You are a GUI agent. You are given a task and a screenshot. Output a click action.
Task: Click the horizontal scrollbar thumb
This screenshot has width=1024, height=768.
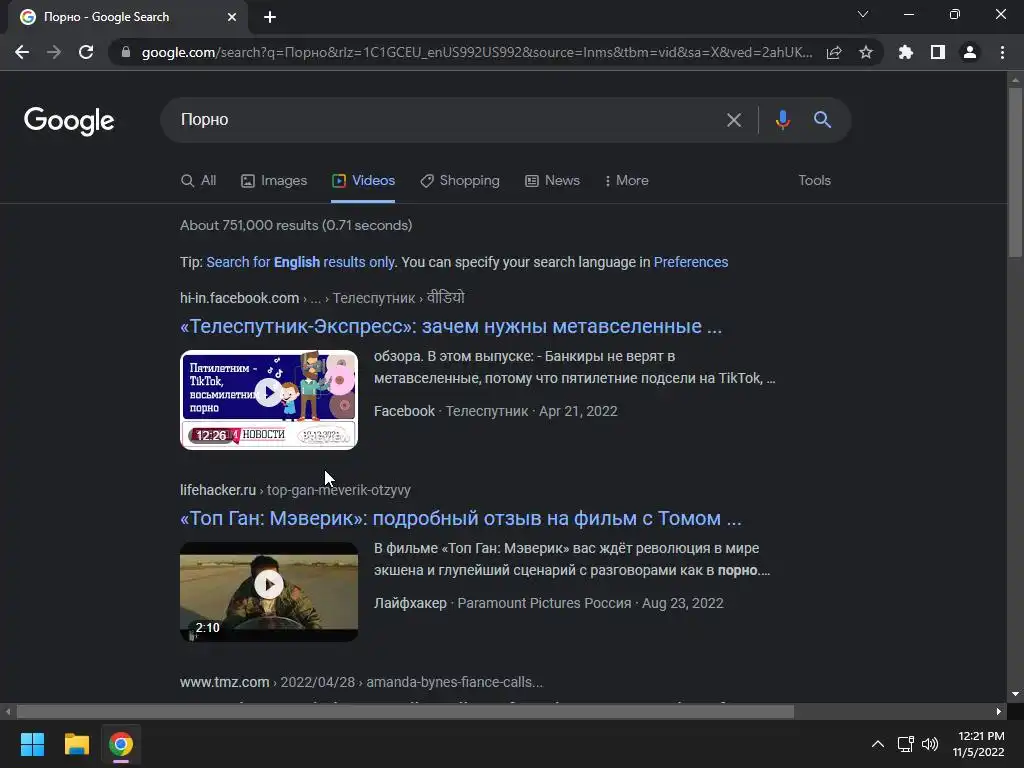[405, 712]
